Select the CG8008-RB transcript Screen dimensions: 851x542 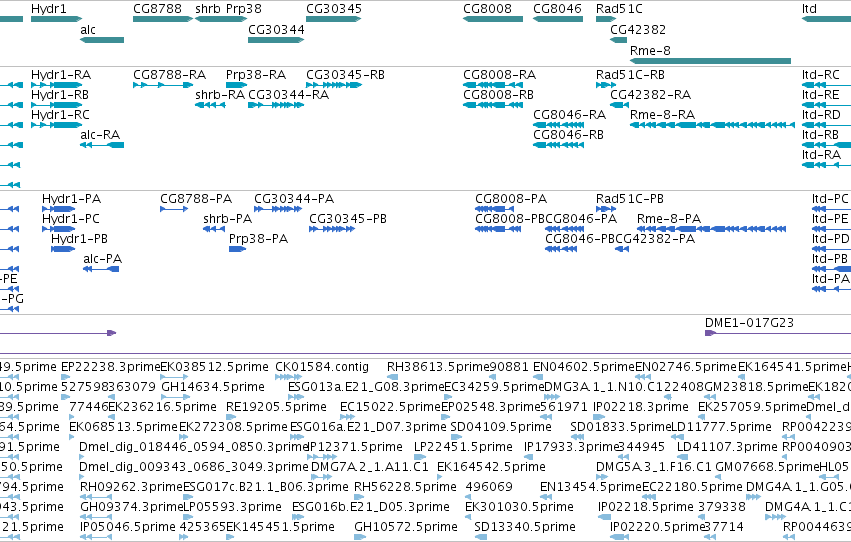(x=493, y=105)
